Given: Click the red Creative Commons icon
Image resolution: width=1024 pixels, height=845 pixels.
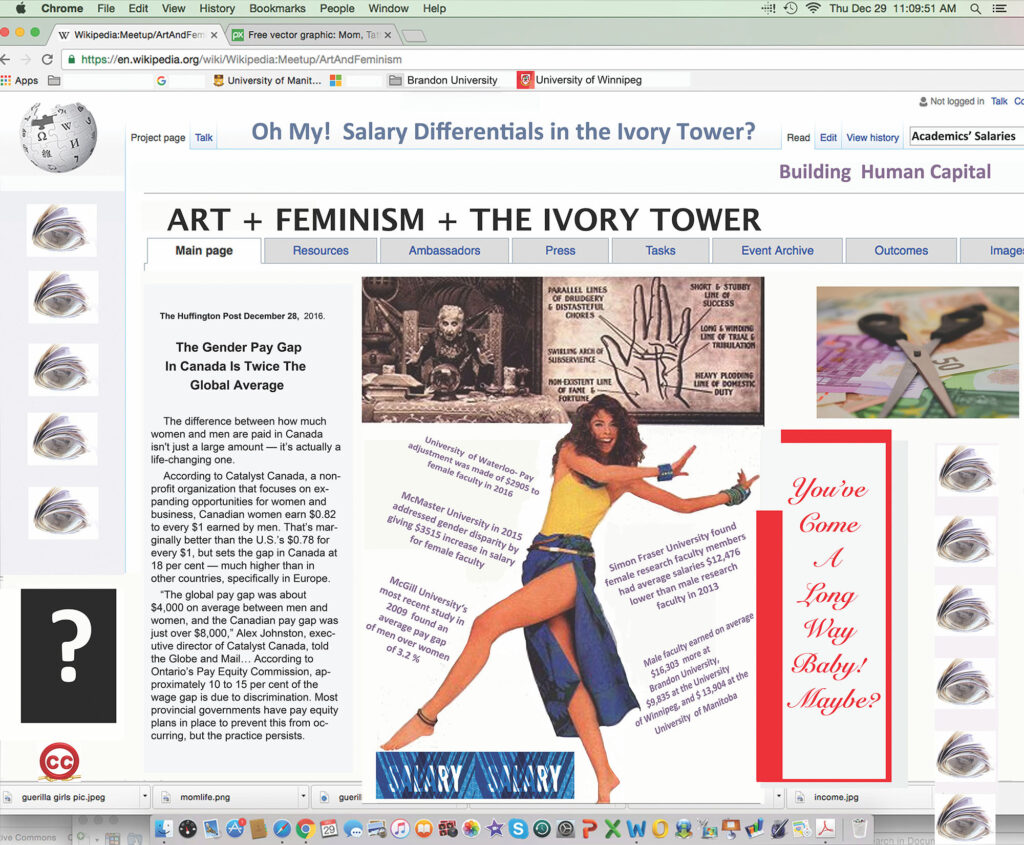Looking at the screenshot, I should (59, 761).
